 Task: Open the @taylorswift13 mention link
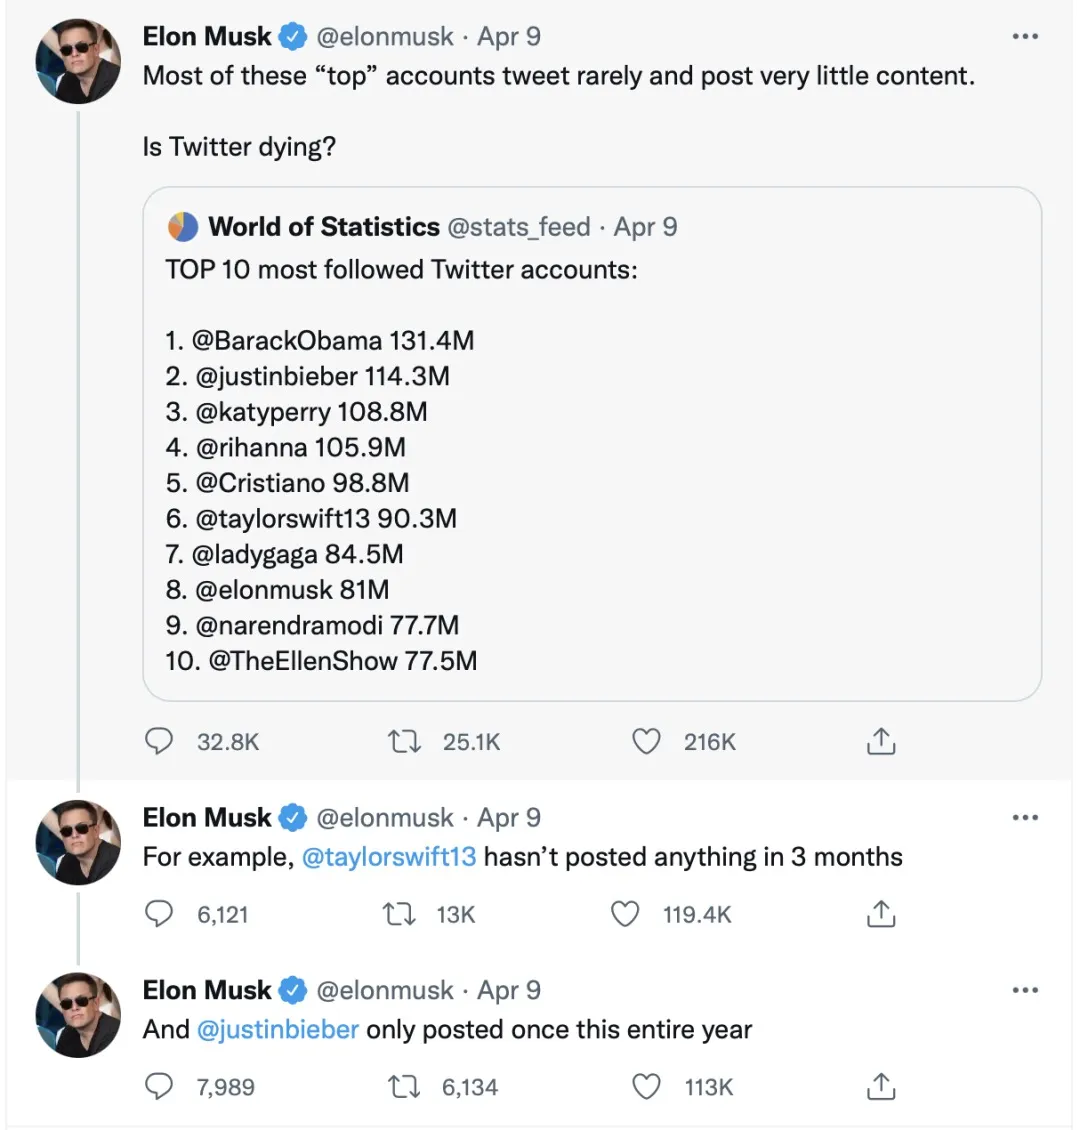389,857
